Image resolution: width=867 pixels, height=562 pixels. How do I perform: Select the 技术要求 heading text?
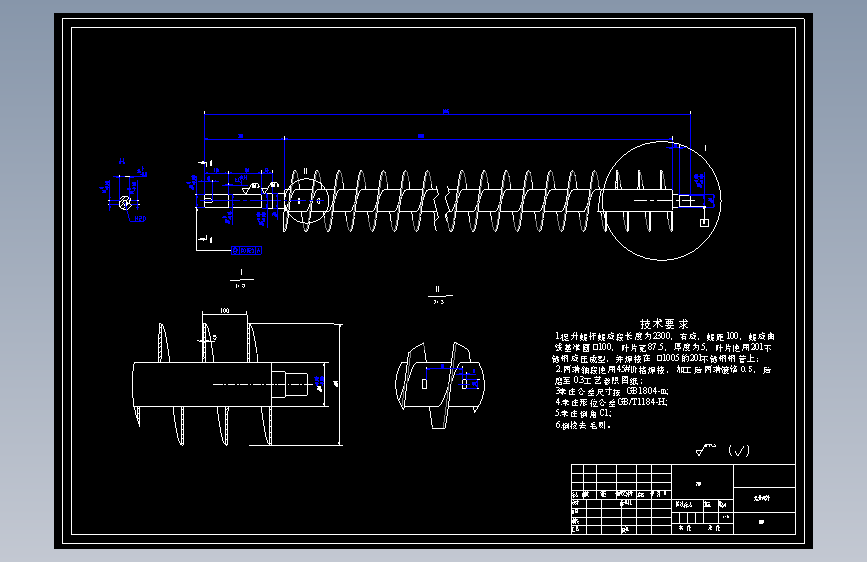[x=664, y=324]
